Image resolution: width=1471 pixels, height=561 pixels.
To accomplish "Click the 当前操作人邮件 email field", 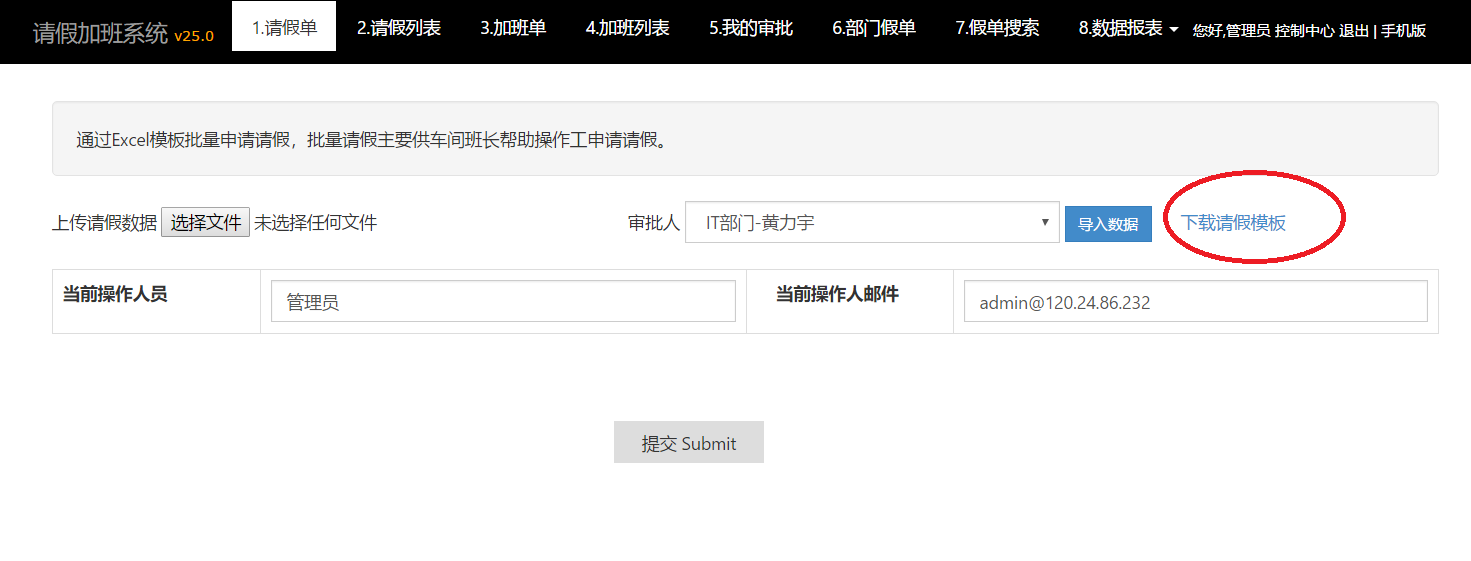I will [1195, 302].
